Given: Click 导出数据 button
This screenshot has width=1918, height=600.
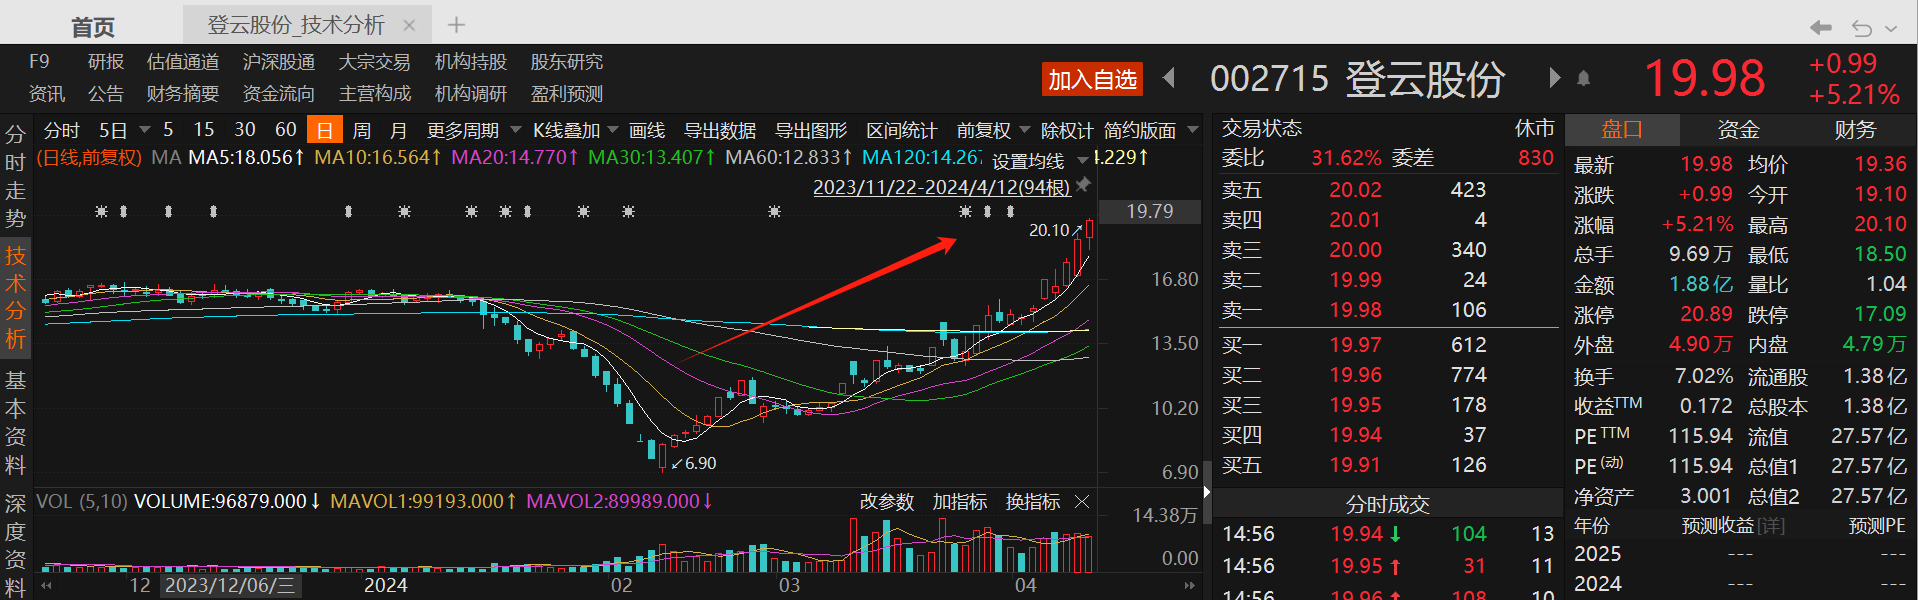Looking at the screenshot, I should [720, 131].
